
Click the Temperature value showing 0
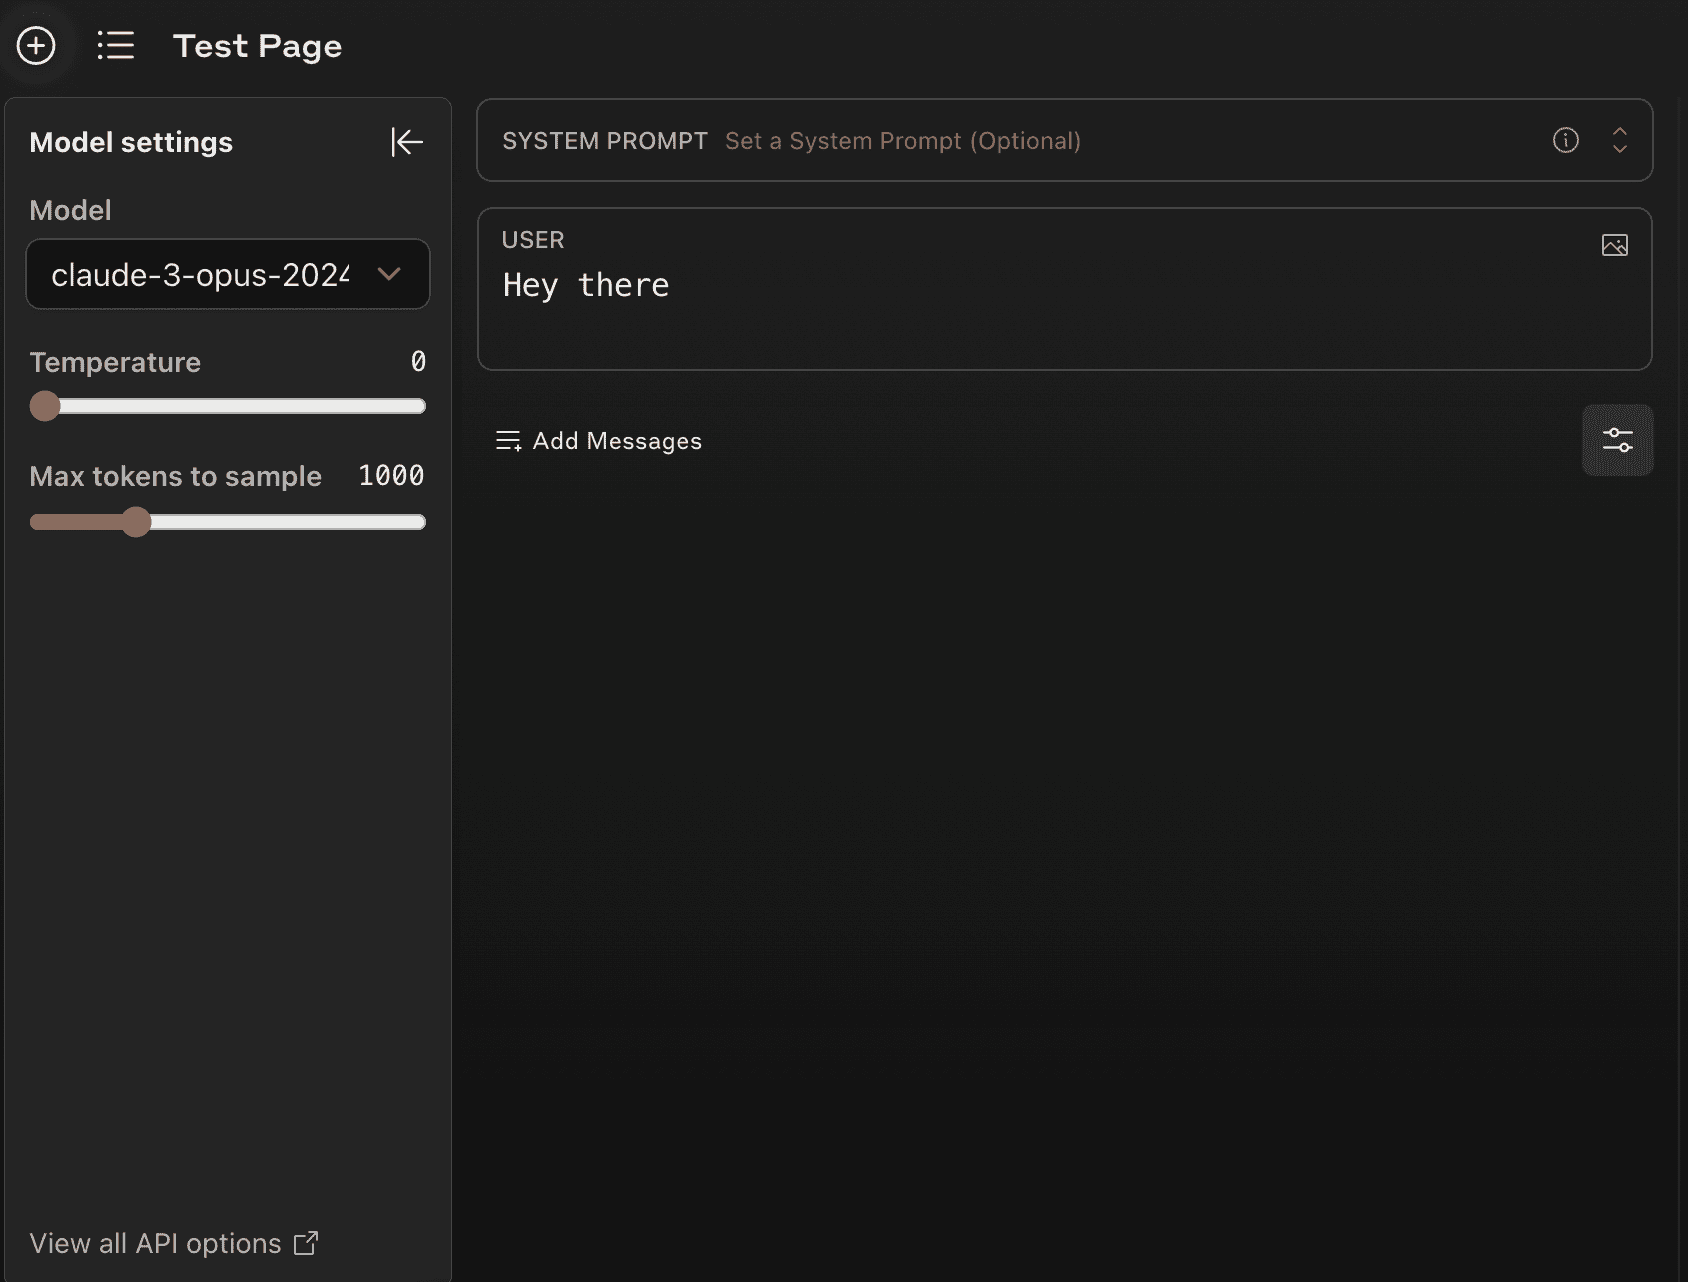tap(419, 362)
